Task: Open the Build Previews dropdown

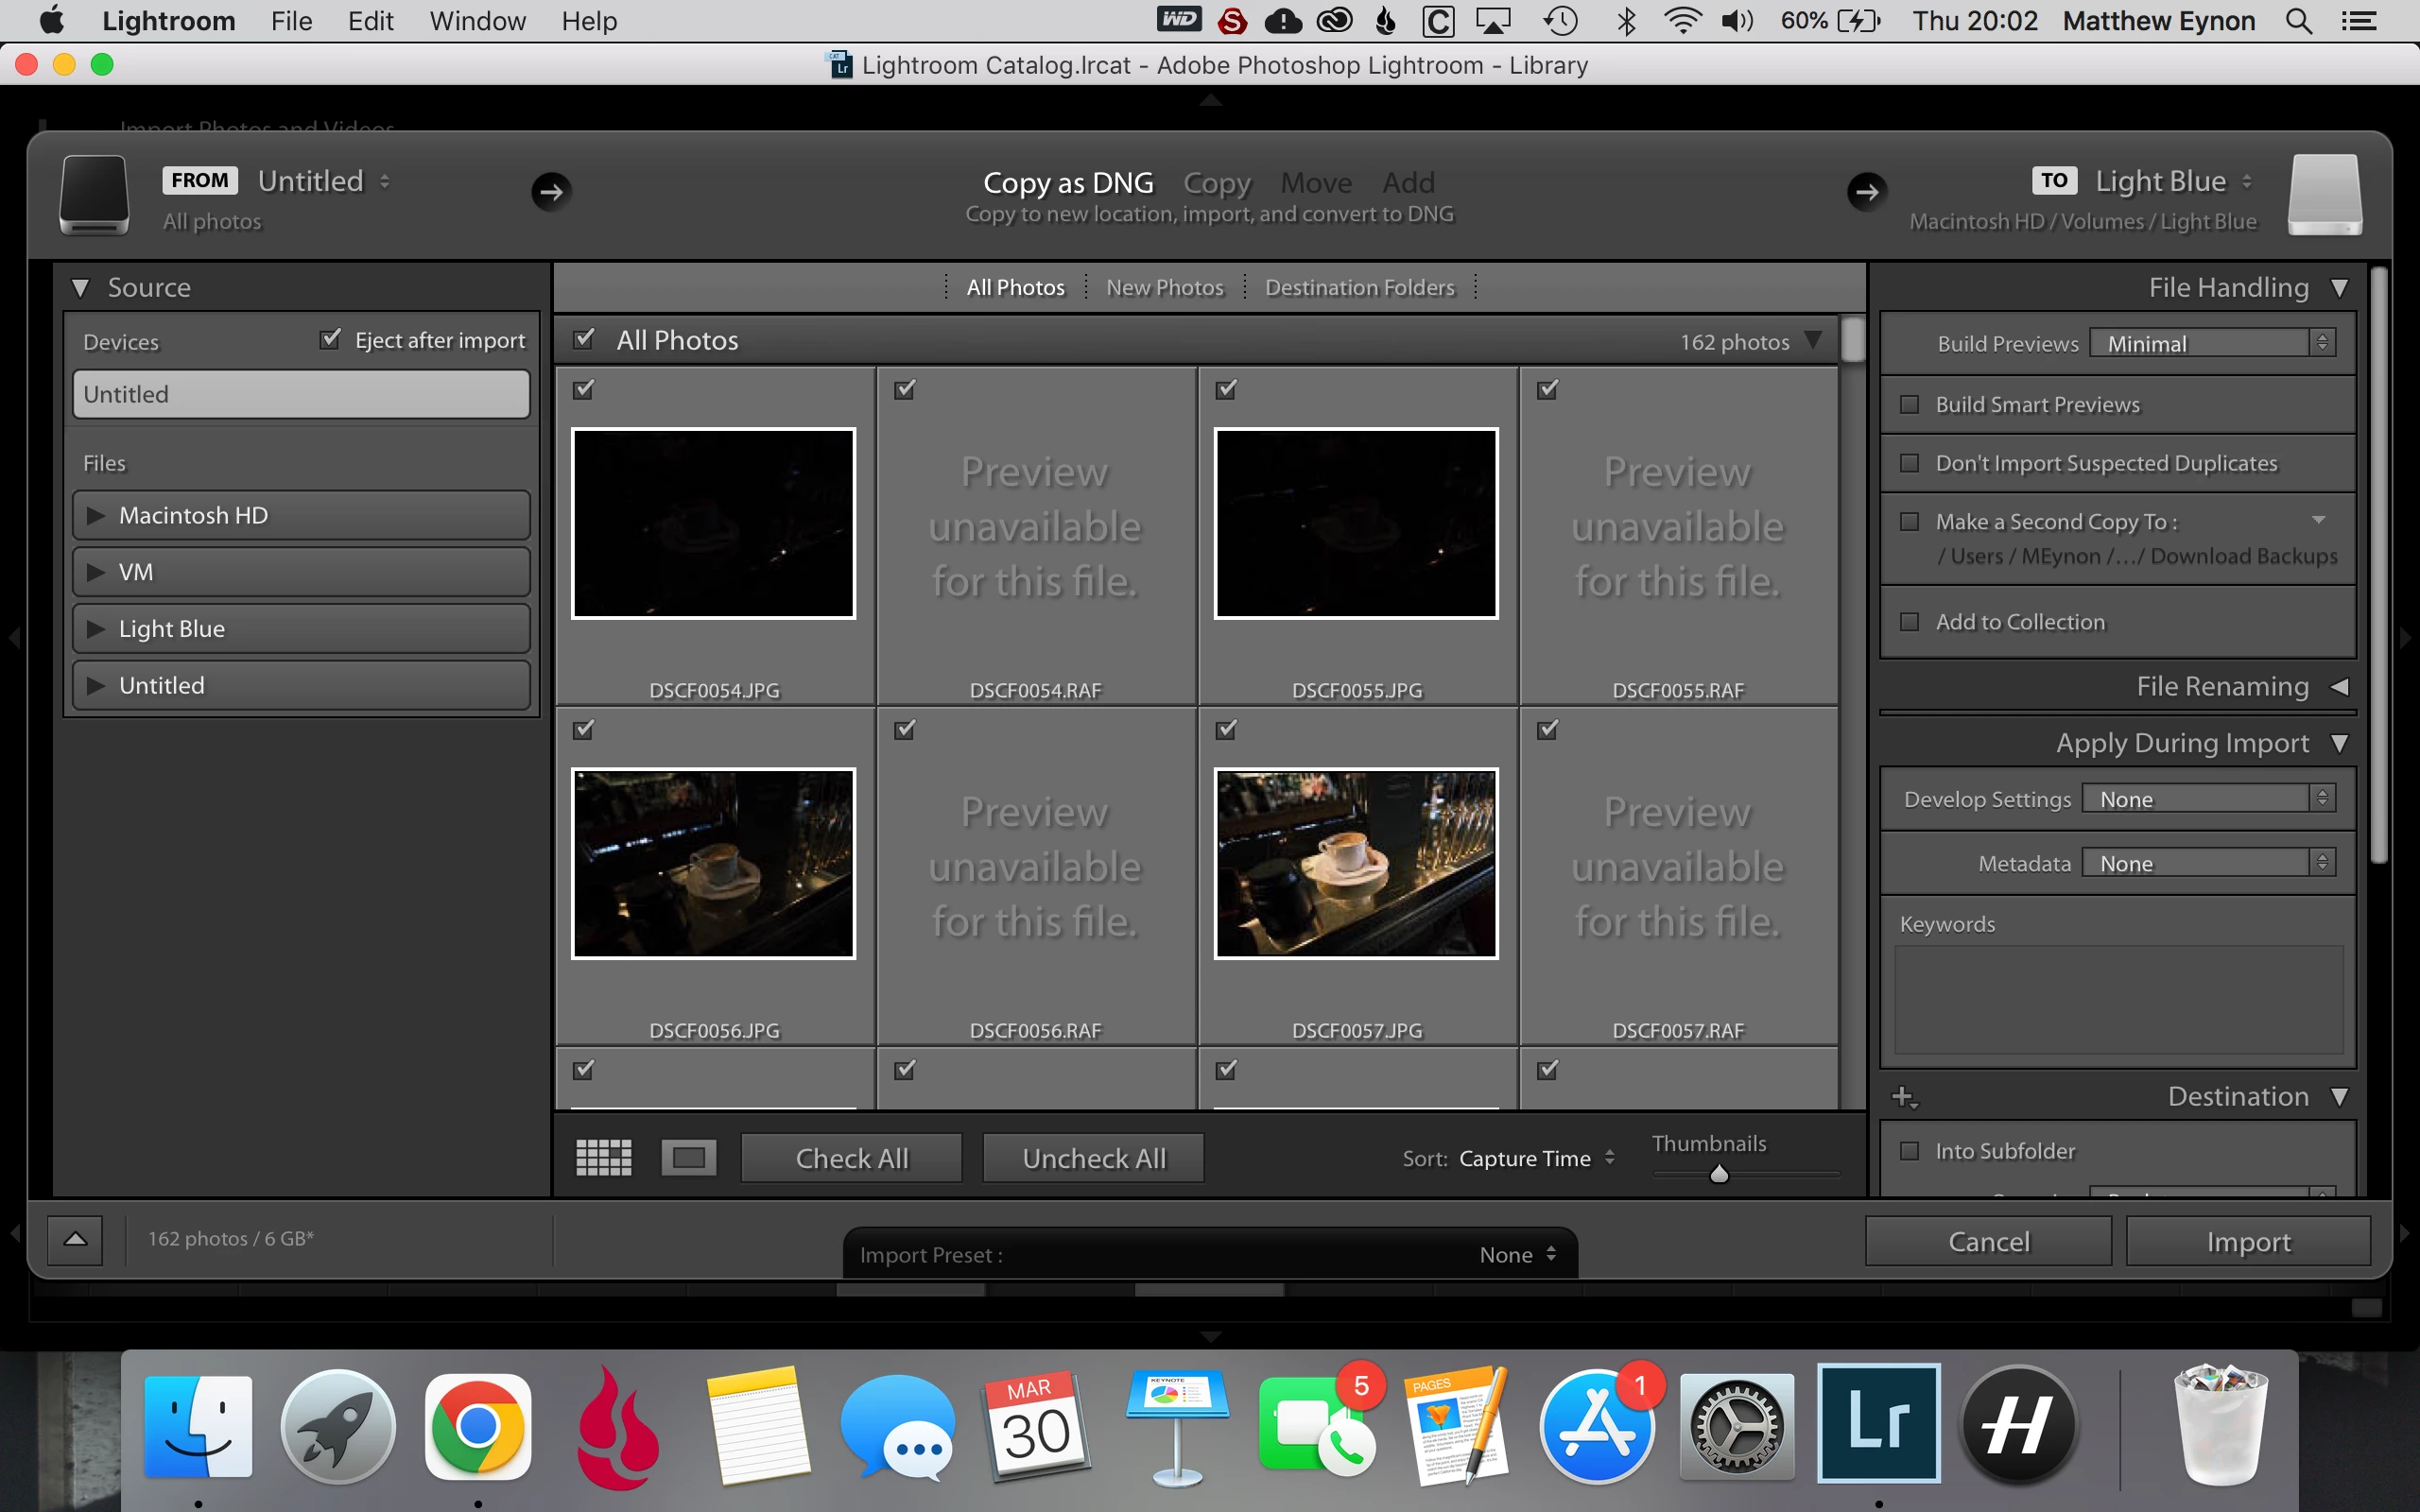Action: click(2211, 343)
